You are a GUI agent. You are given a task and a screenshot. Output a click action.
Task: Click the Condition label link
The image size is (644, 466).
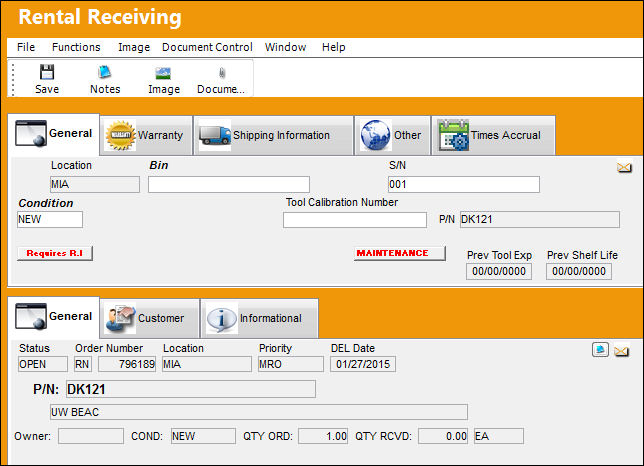[x=46, y=203]
